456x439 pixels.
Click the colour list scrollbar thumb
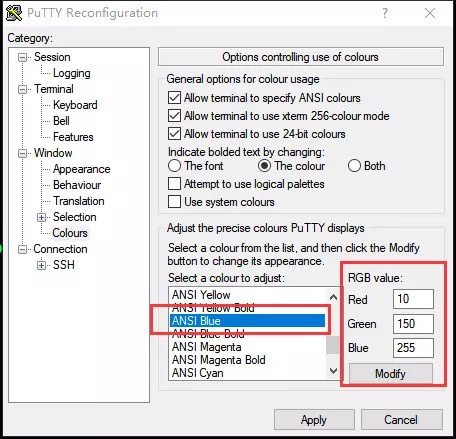(x=333, y=345)
